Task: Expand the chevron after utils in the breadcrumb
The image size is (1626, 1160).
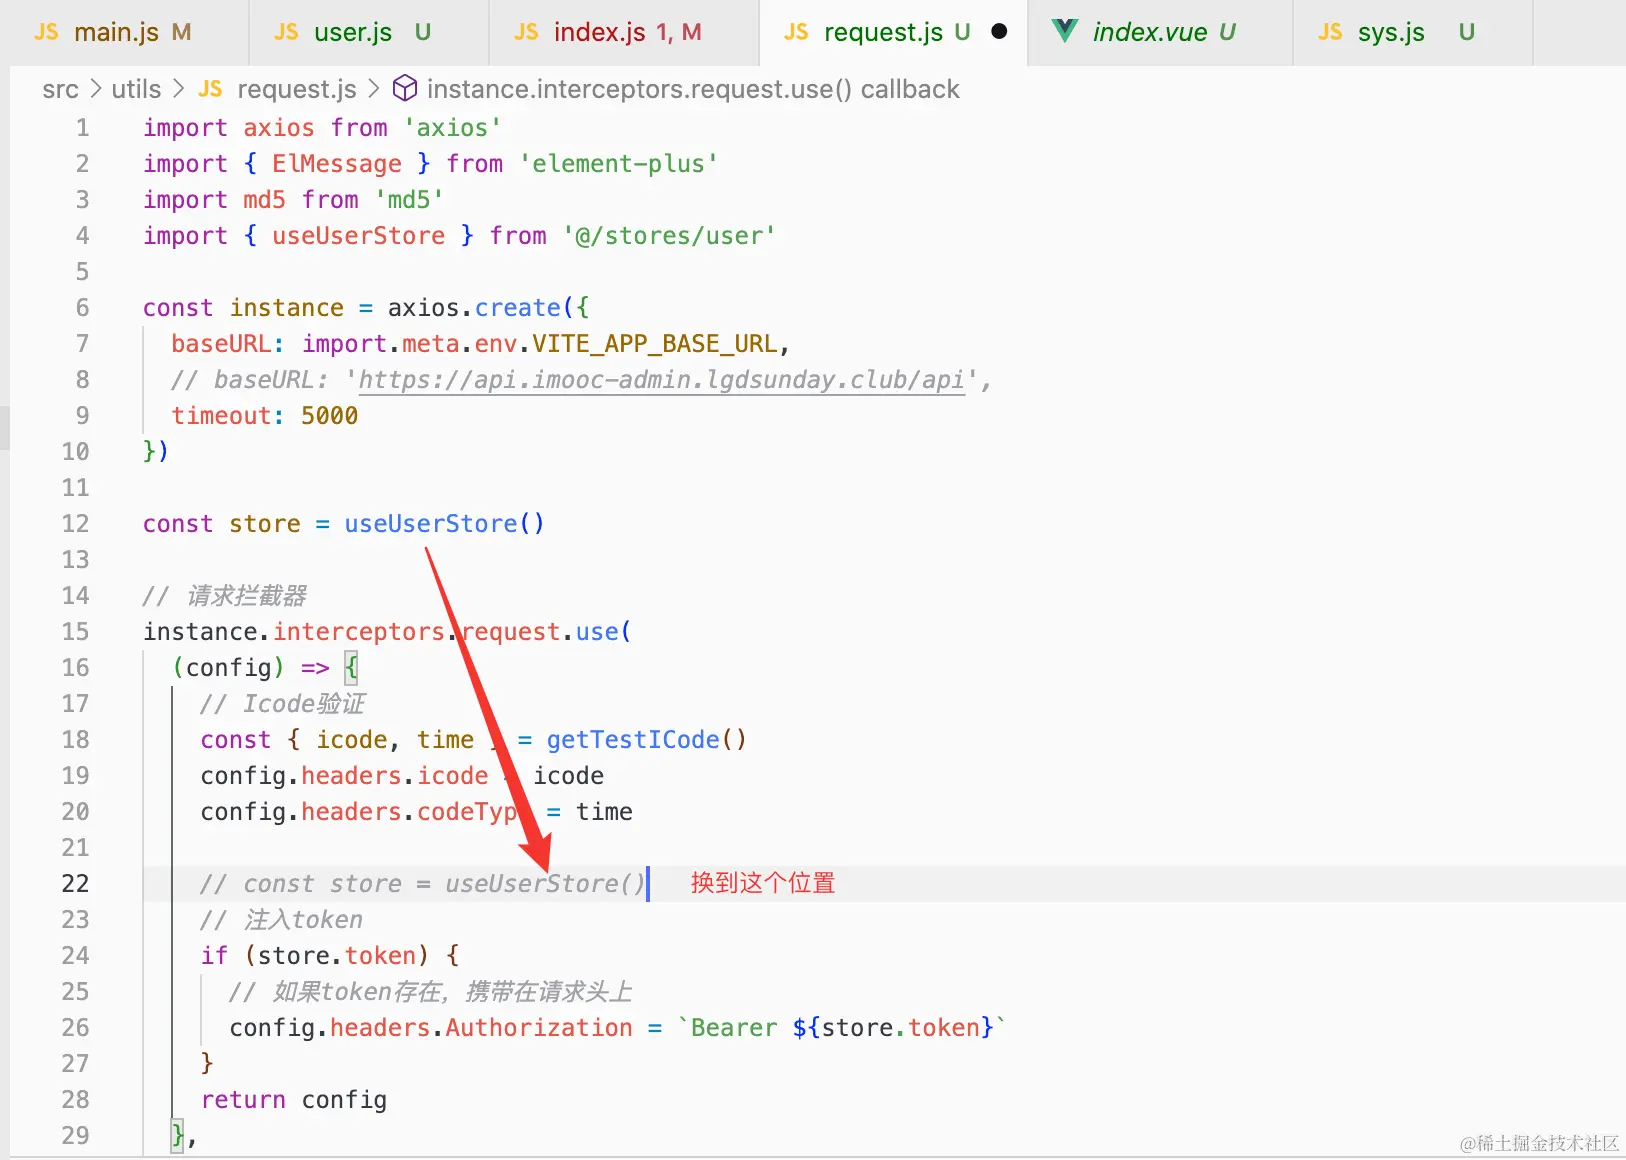Action: point(179,89)
